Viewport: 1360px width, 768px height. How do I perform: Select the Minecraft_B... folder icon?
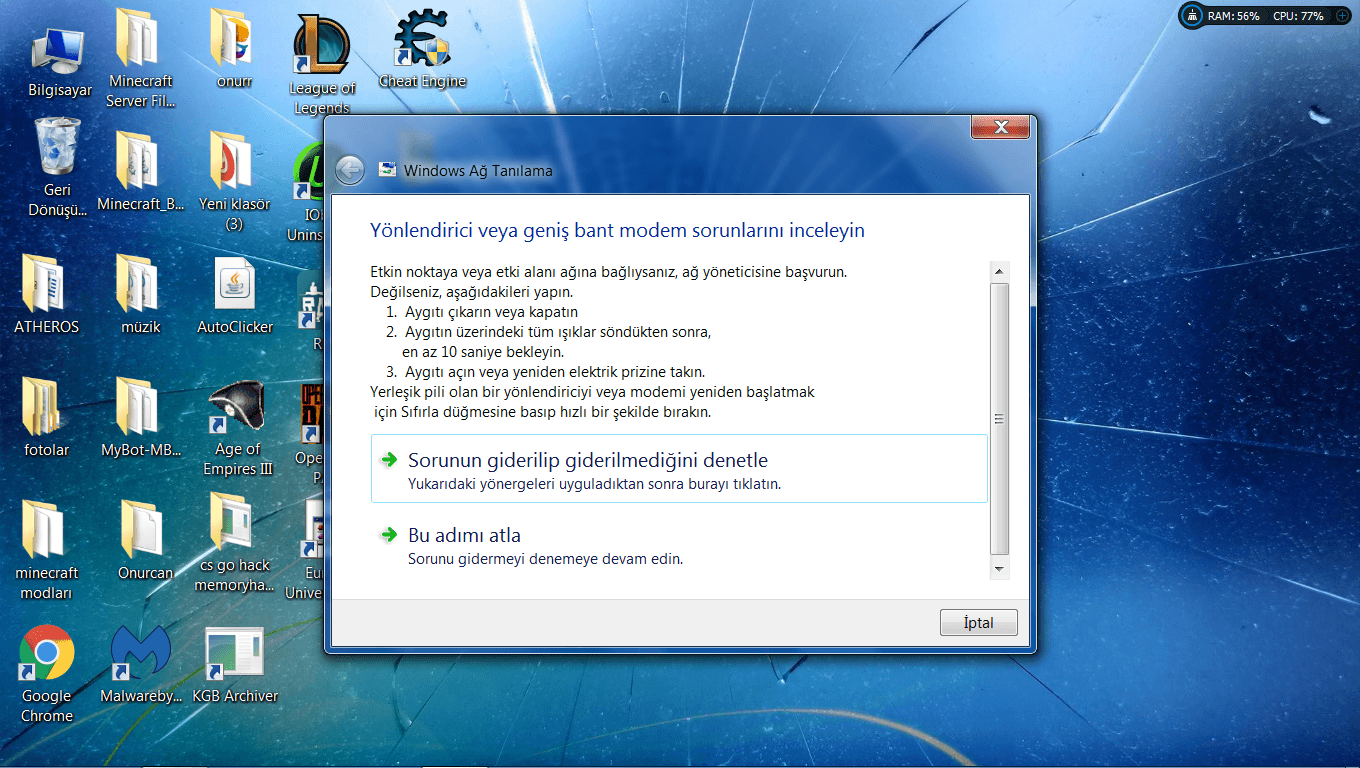(x=140, y=171)
